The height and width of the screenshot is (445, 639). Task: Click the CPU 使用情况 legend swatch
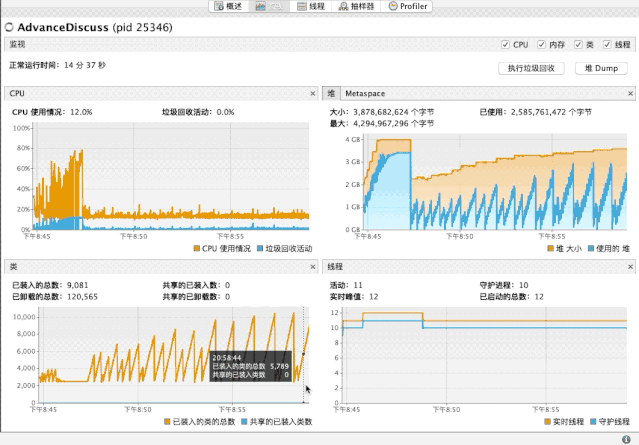[x=197, y=249]
